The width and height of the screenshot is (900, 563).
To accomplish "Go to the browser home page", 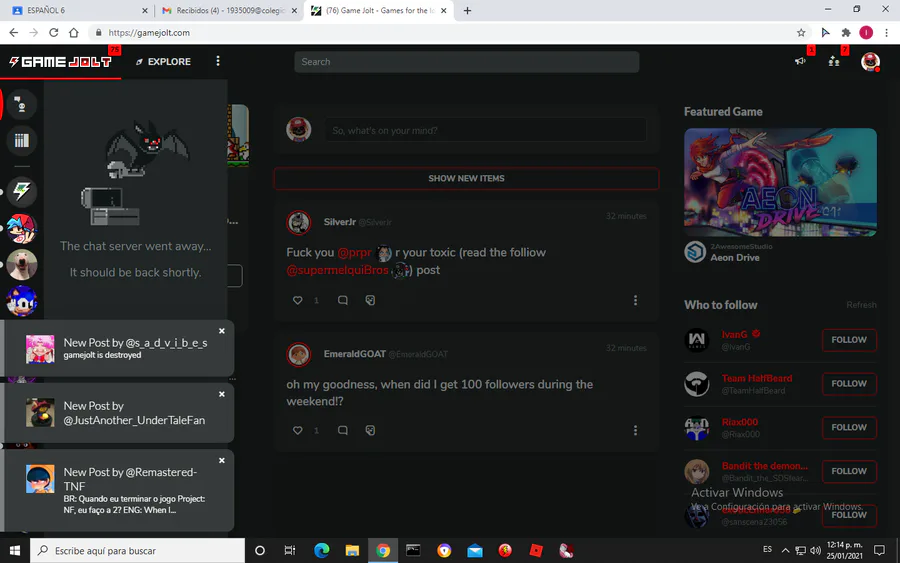I will pyautogui.click(x=73, y=33).
